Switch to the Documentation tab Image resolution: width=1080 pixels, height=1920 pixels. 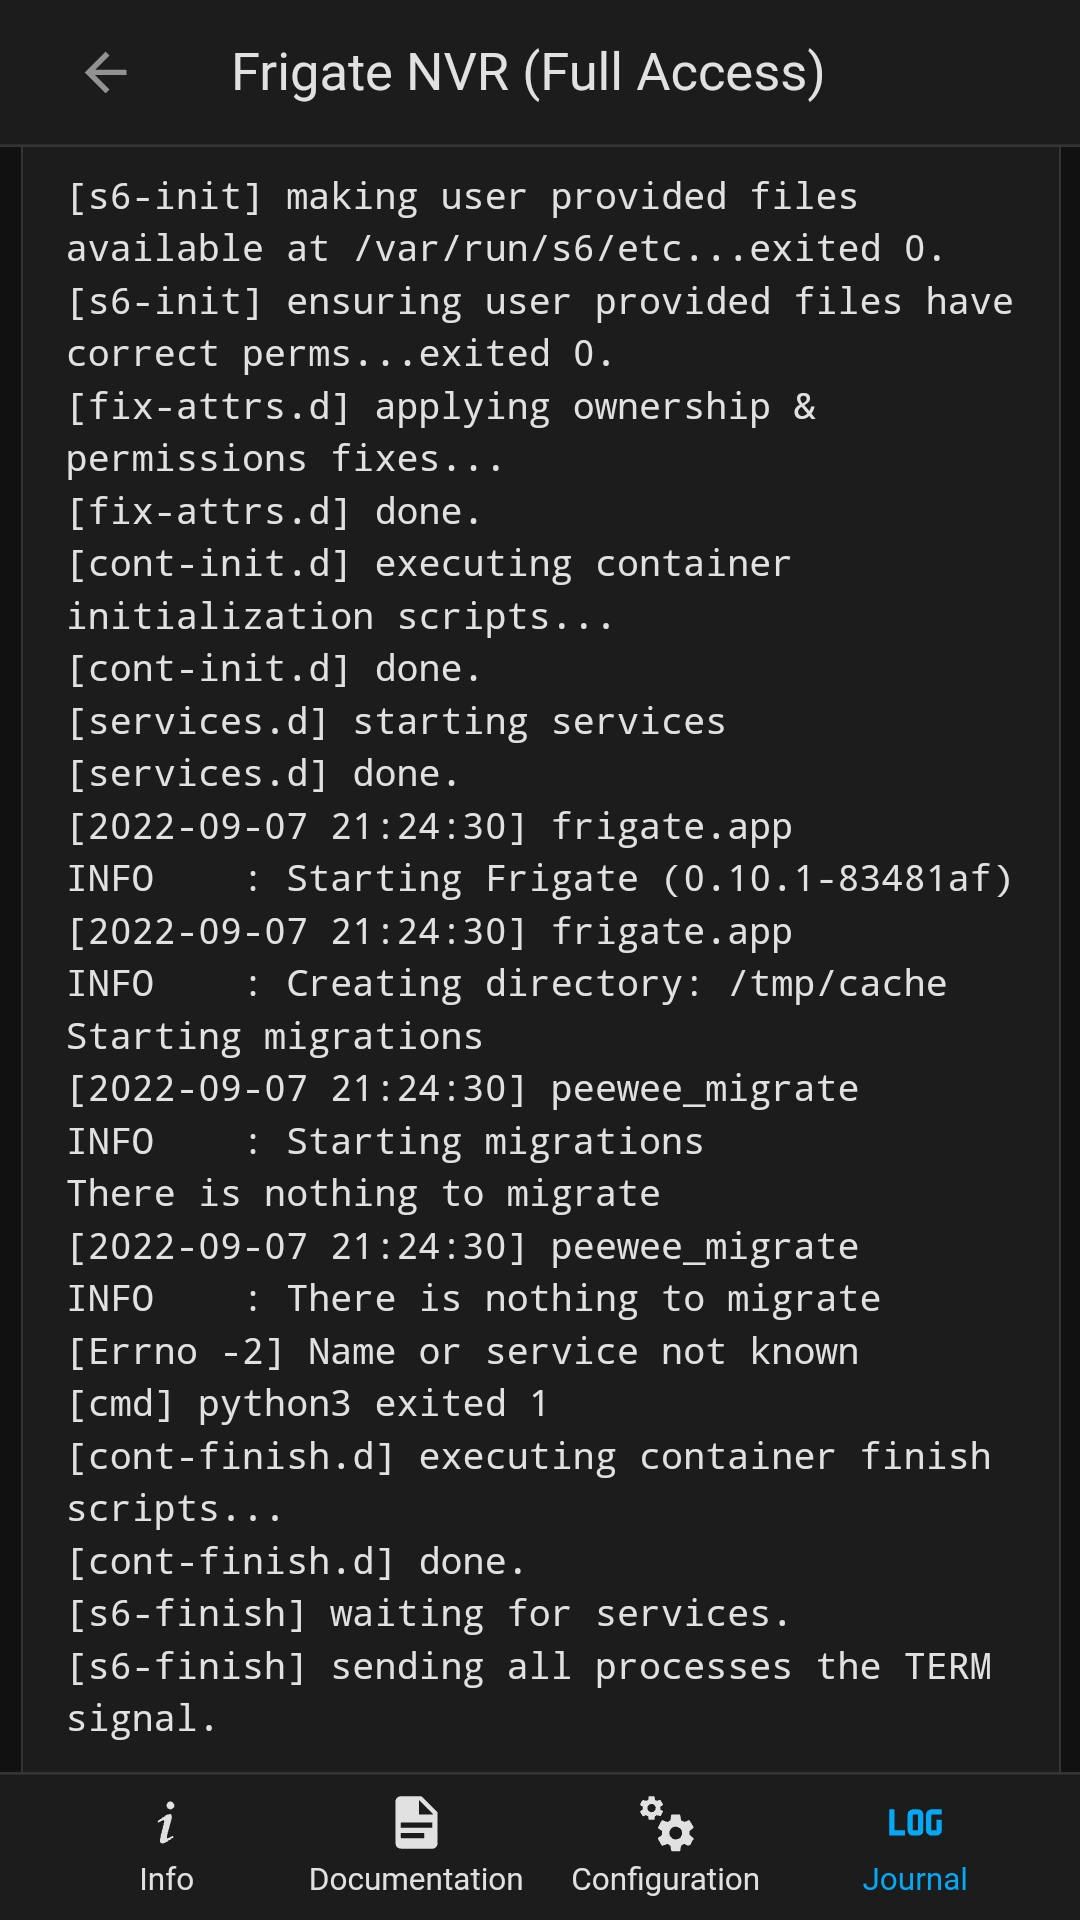click(x=415, y=1878)
